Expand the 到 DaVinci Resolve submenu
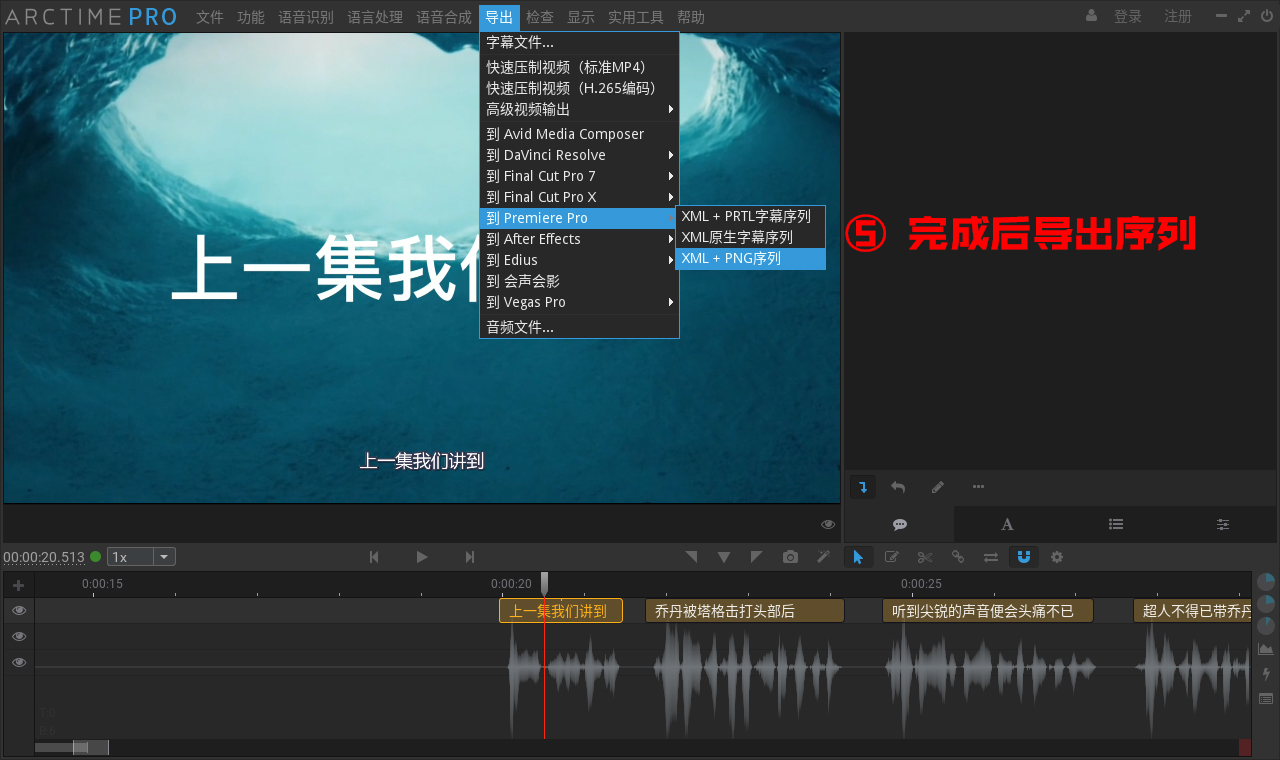The height and width of the screenshot is (760, 1280). [546, 154]
